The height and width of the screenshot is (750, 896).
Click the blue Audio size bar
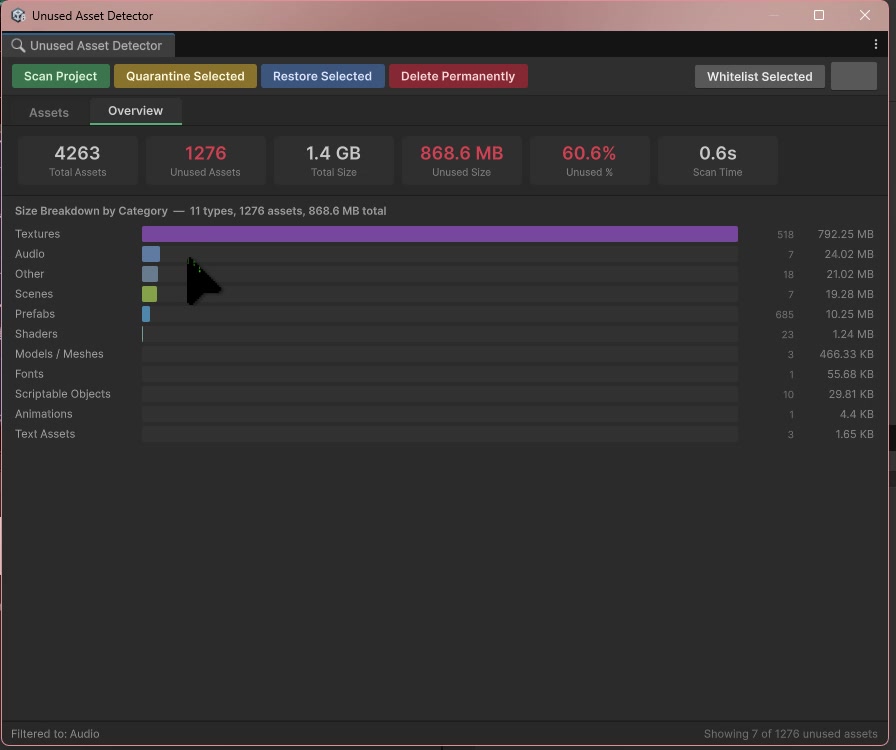[x=151, y=254]
